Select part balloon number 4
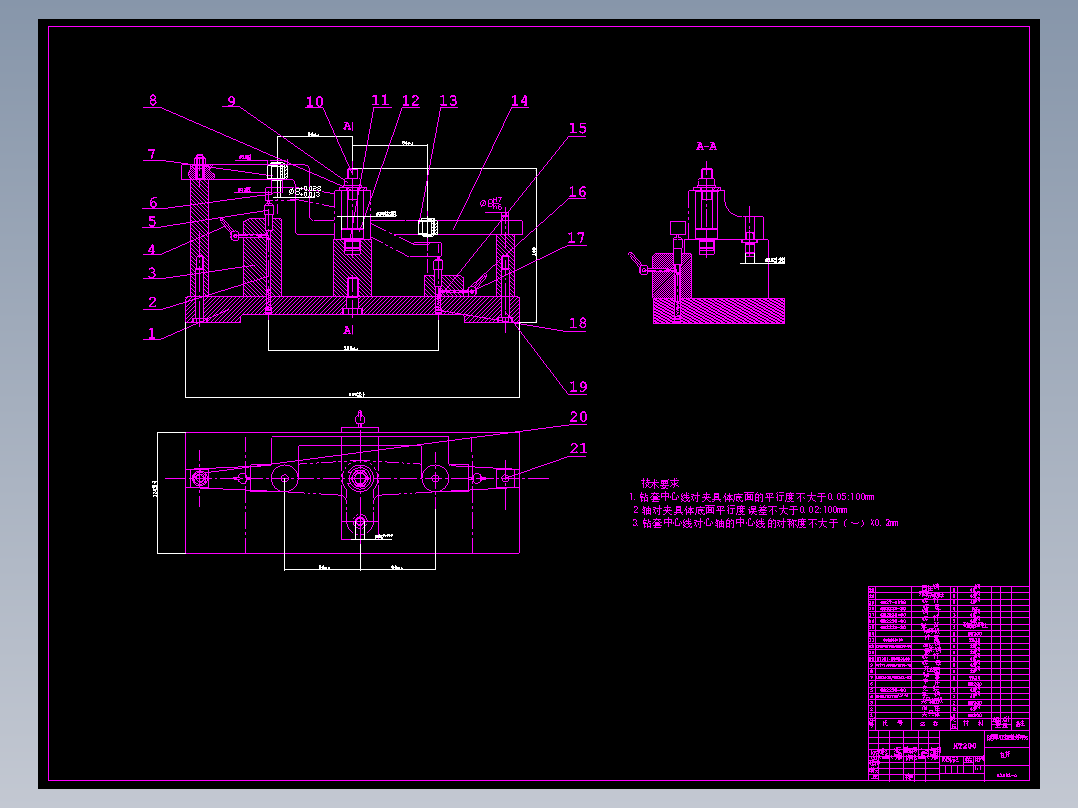This screenshot has height=808, width=1078. [152, 250]
